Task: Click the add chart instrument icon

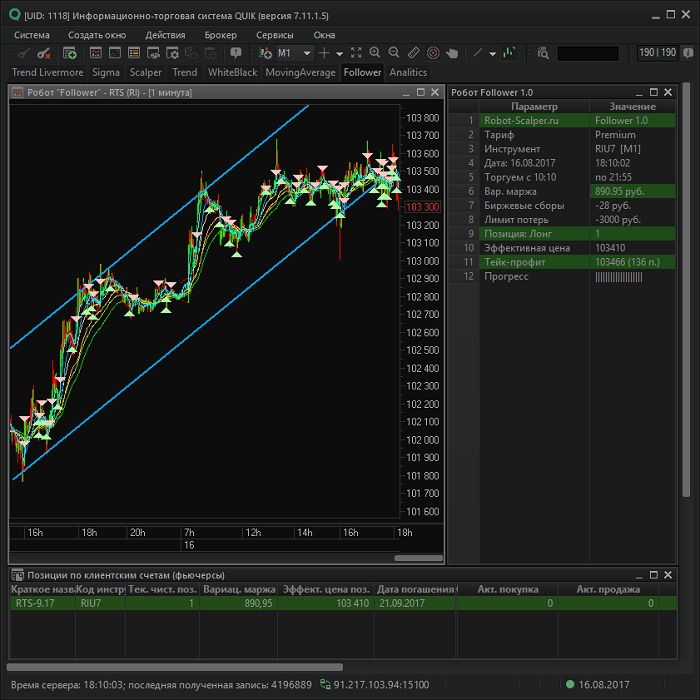Action: pos(265,53)
